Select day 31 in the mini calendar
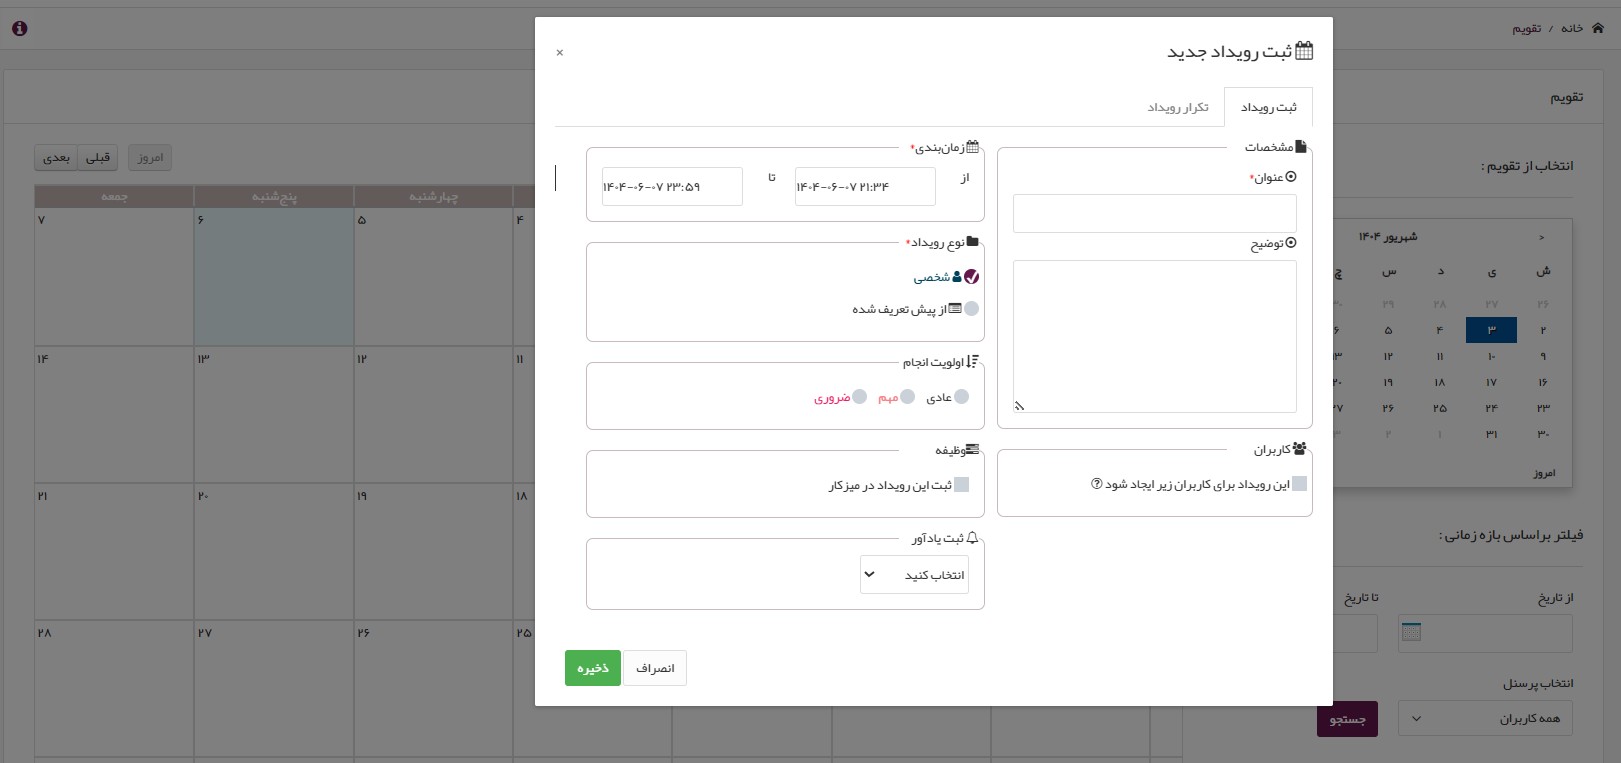 tap(1491, 434)
